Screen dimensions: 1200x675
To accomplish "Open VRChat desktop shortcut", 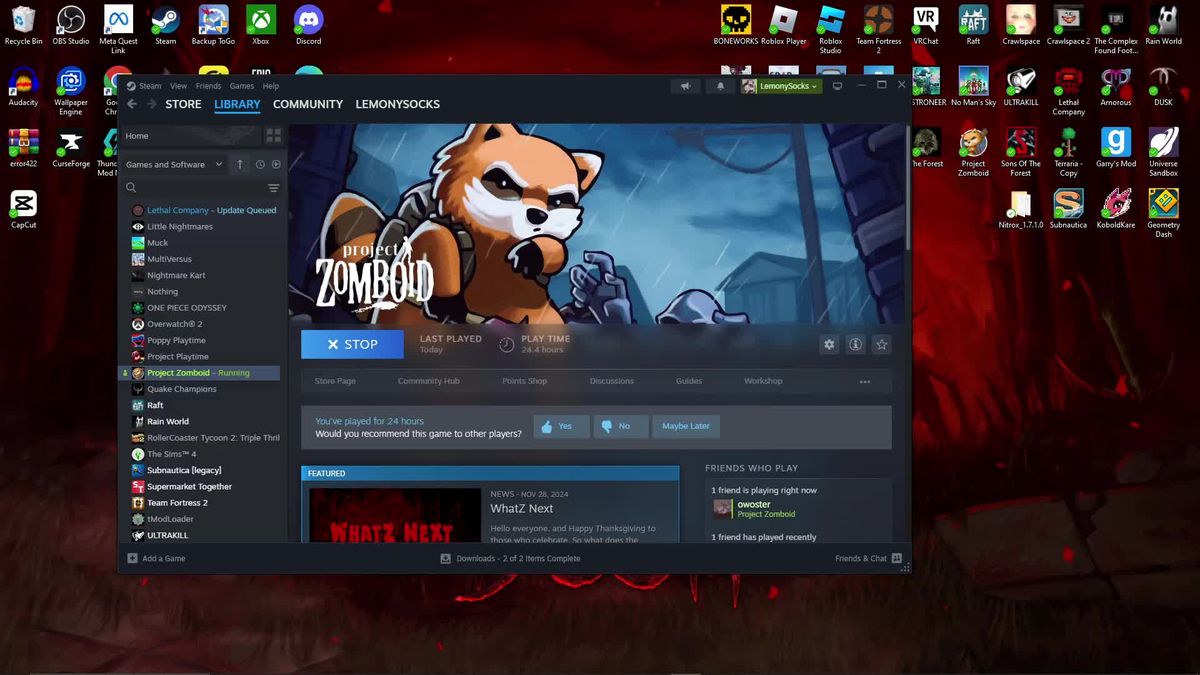I will click(926, 25).
